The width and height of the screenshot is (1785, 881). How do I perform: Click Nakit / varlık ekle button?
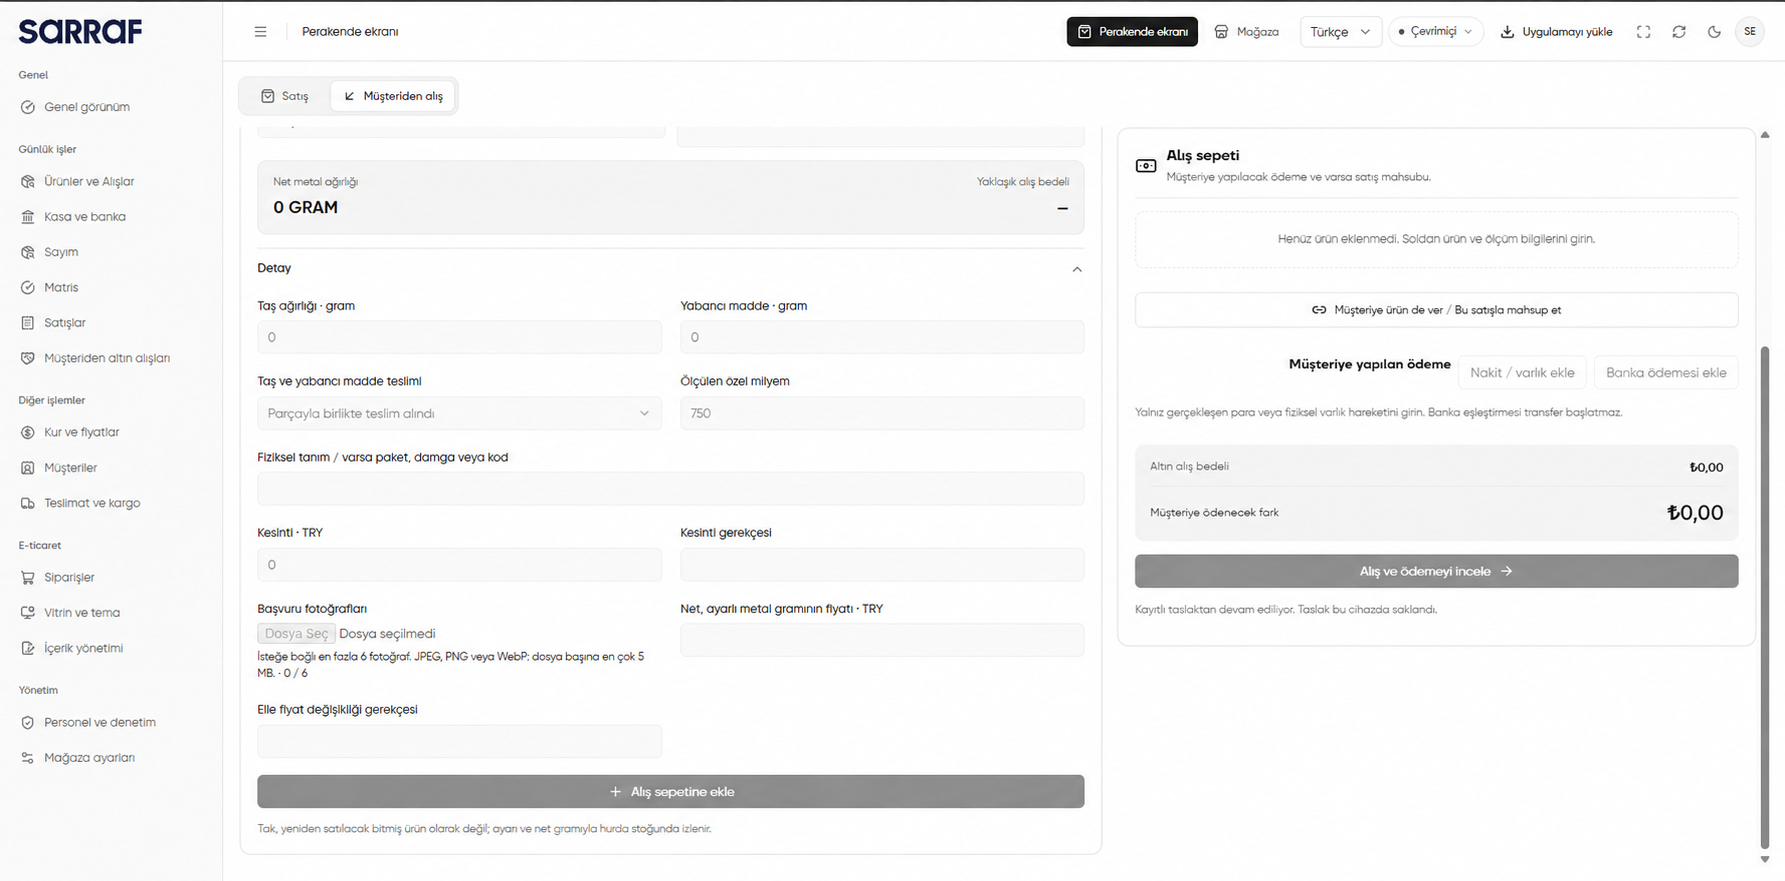(1522, 373)
